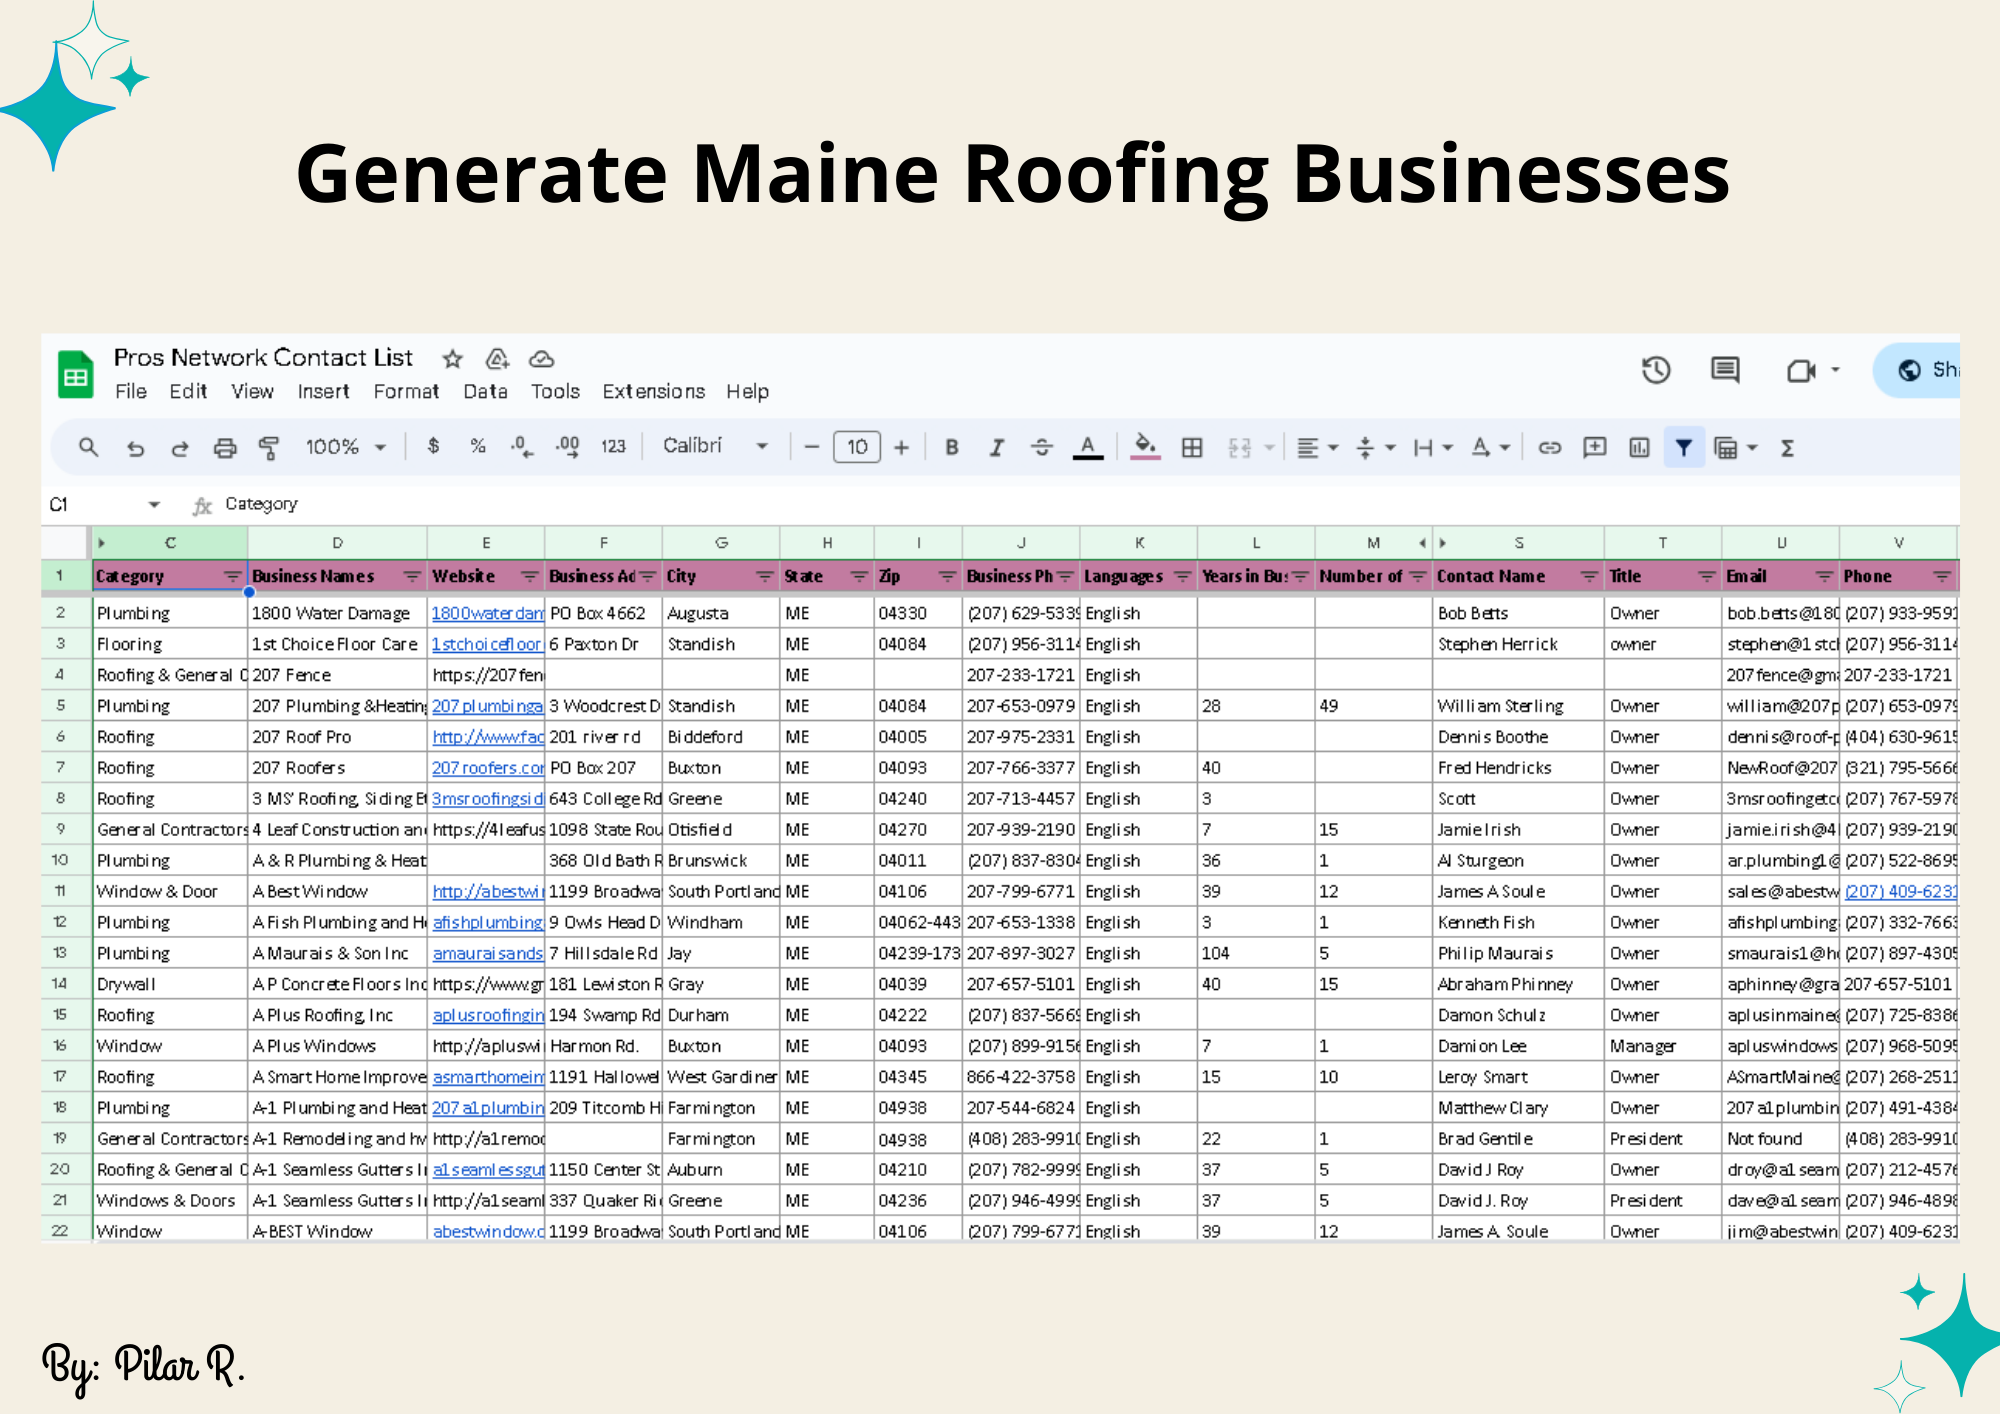
Task: Click the insert link icon
Action: point(1550,448)
